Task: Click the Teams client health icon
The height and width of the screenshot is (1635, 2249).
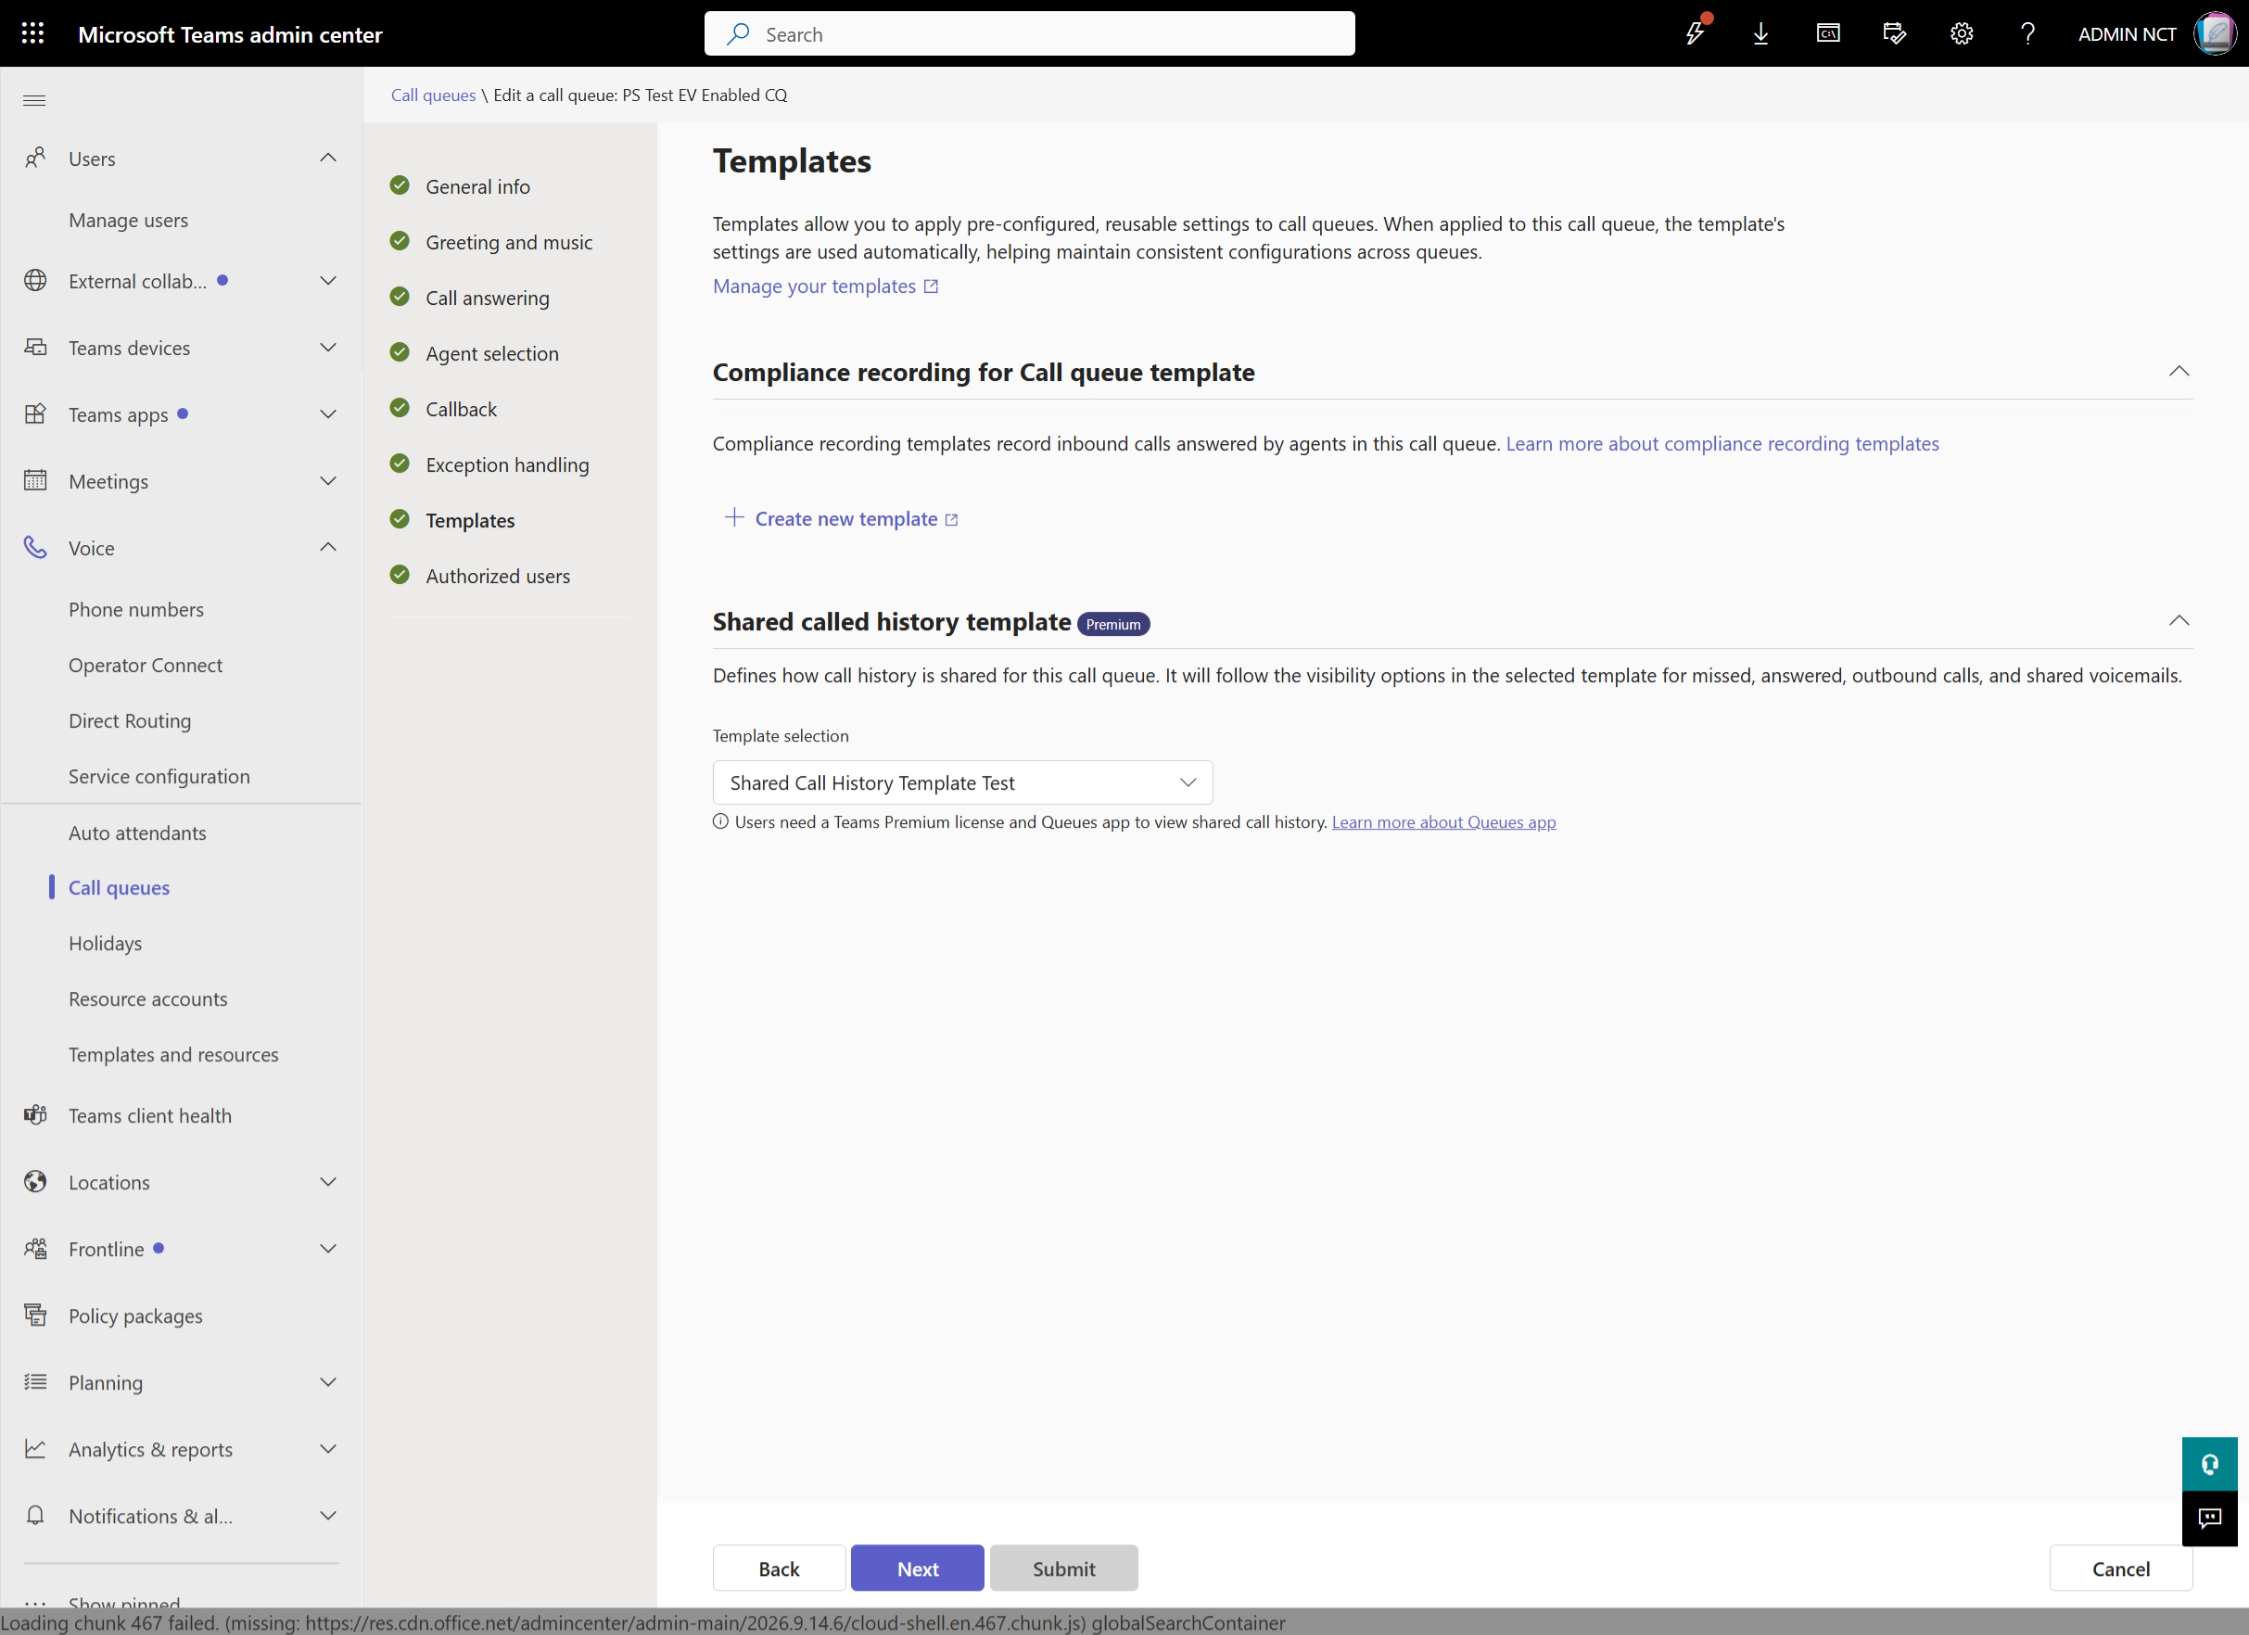Action: pyautogui.click(x=36, y=1115)
